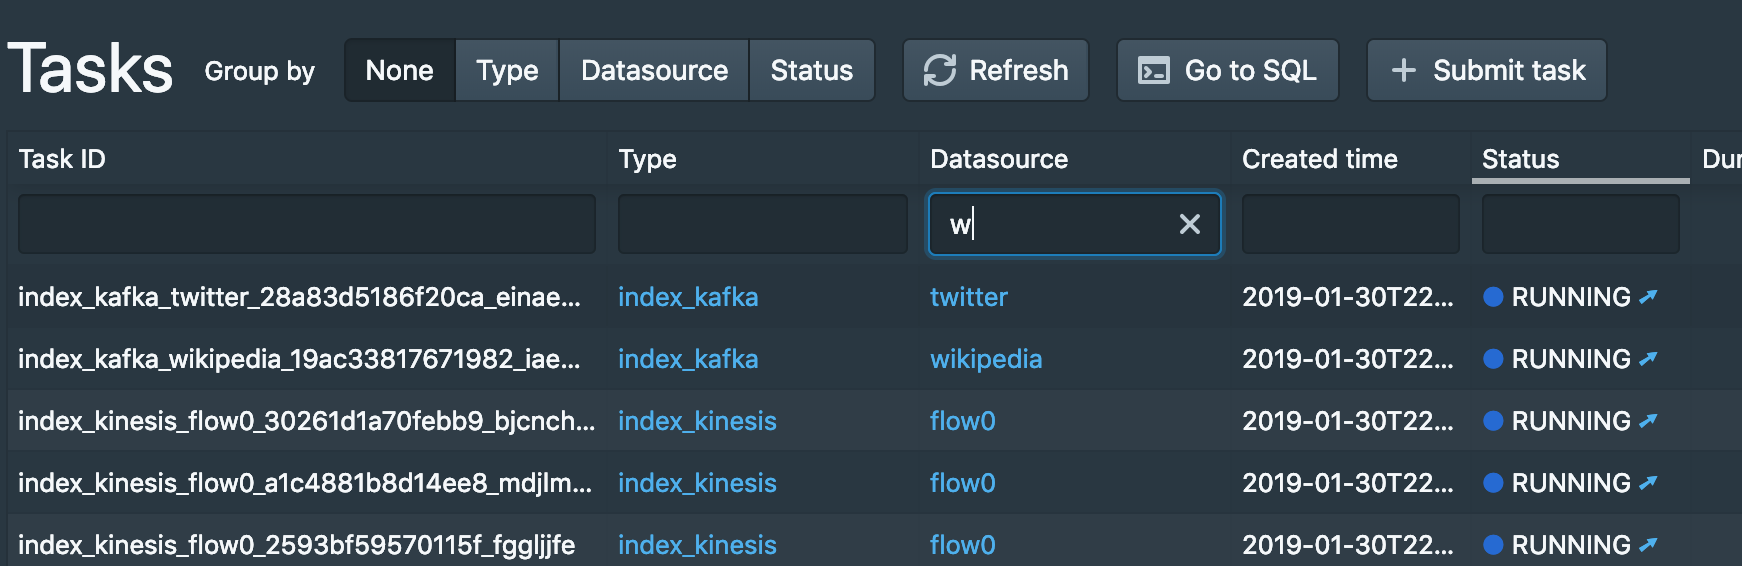Image resolution: width=1742 pixels, height=566 pixels.
Task: Group tasks by Status
Action: pyautogui.click(x=812, y=70)
